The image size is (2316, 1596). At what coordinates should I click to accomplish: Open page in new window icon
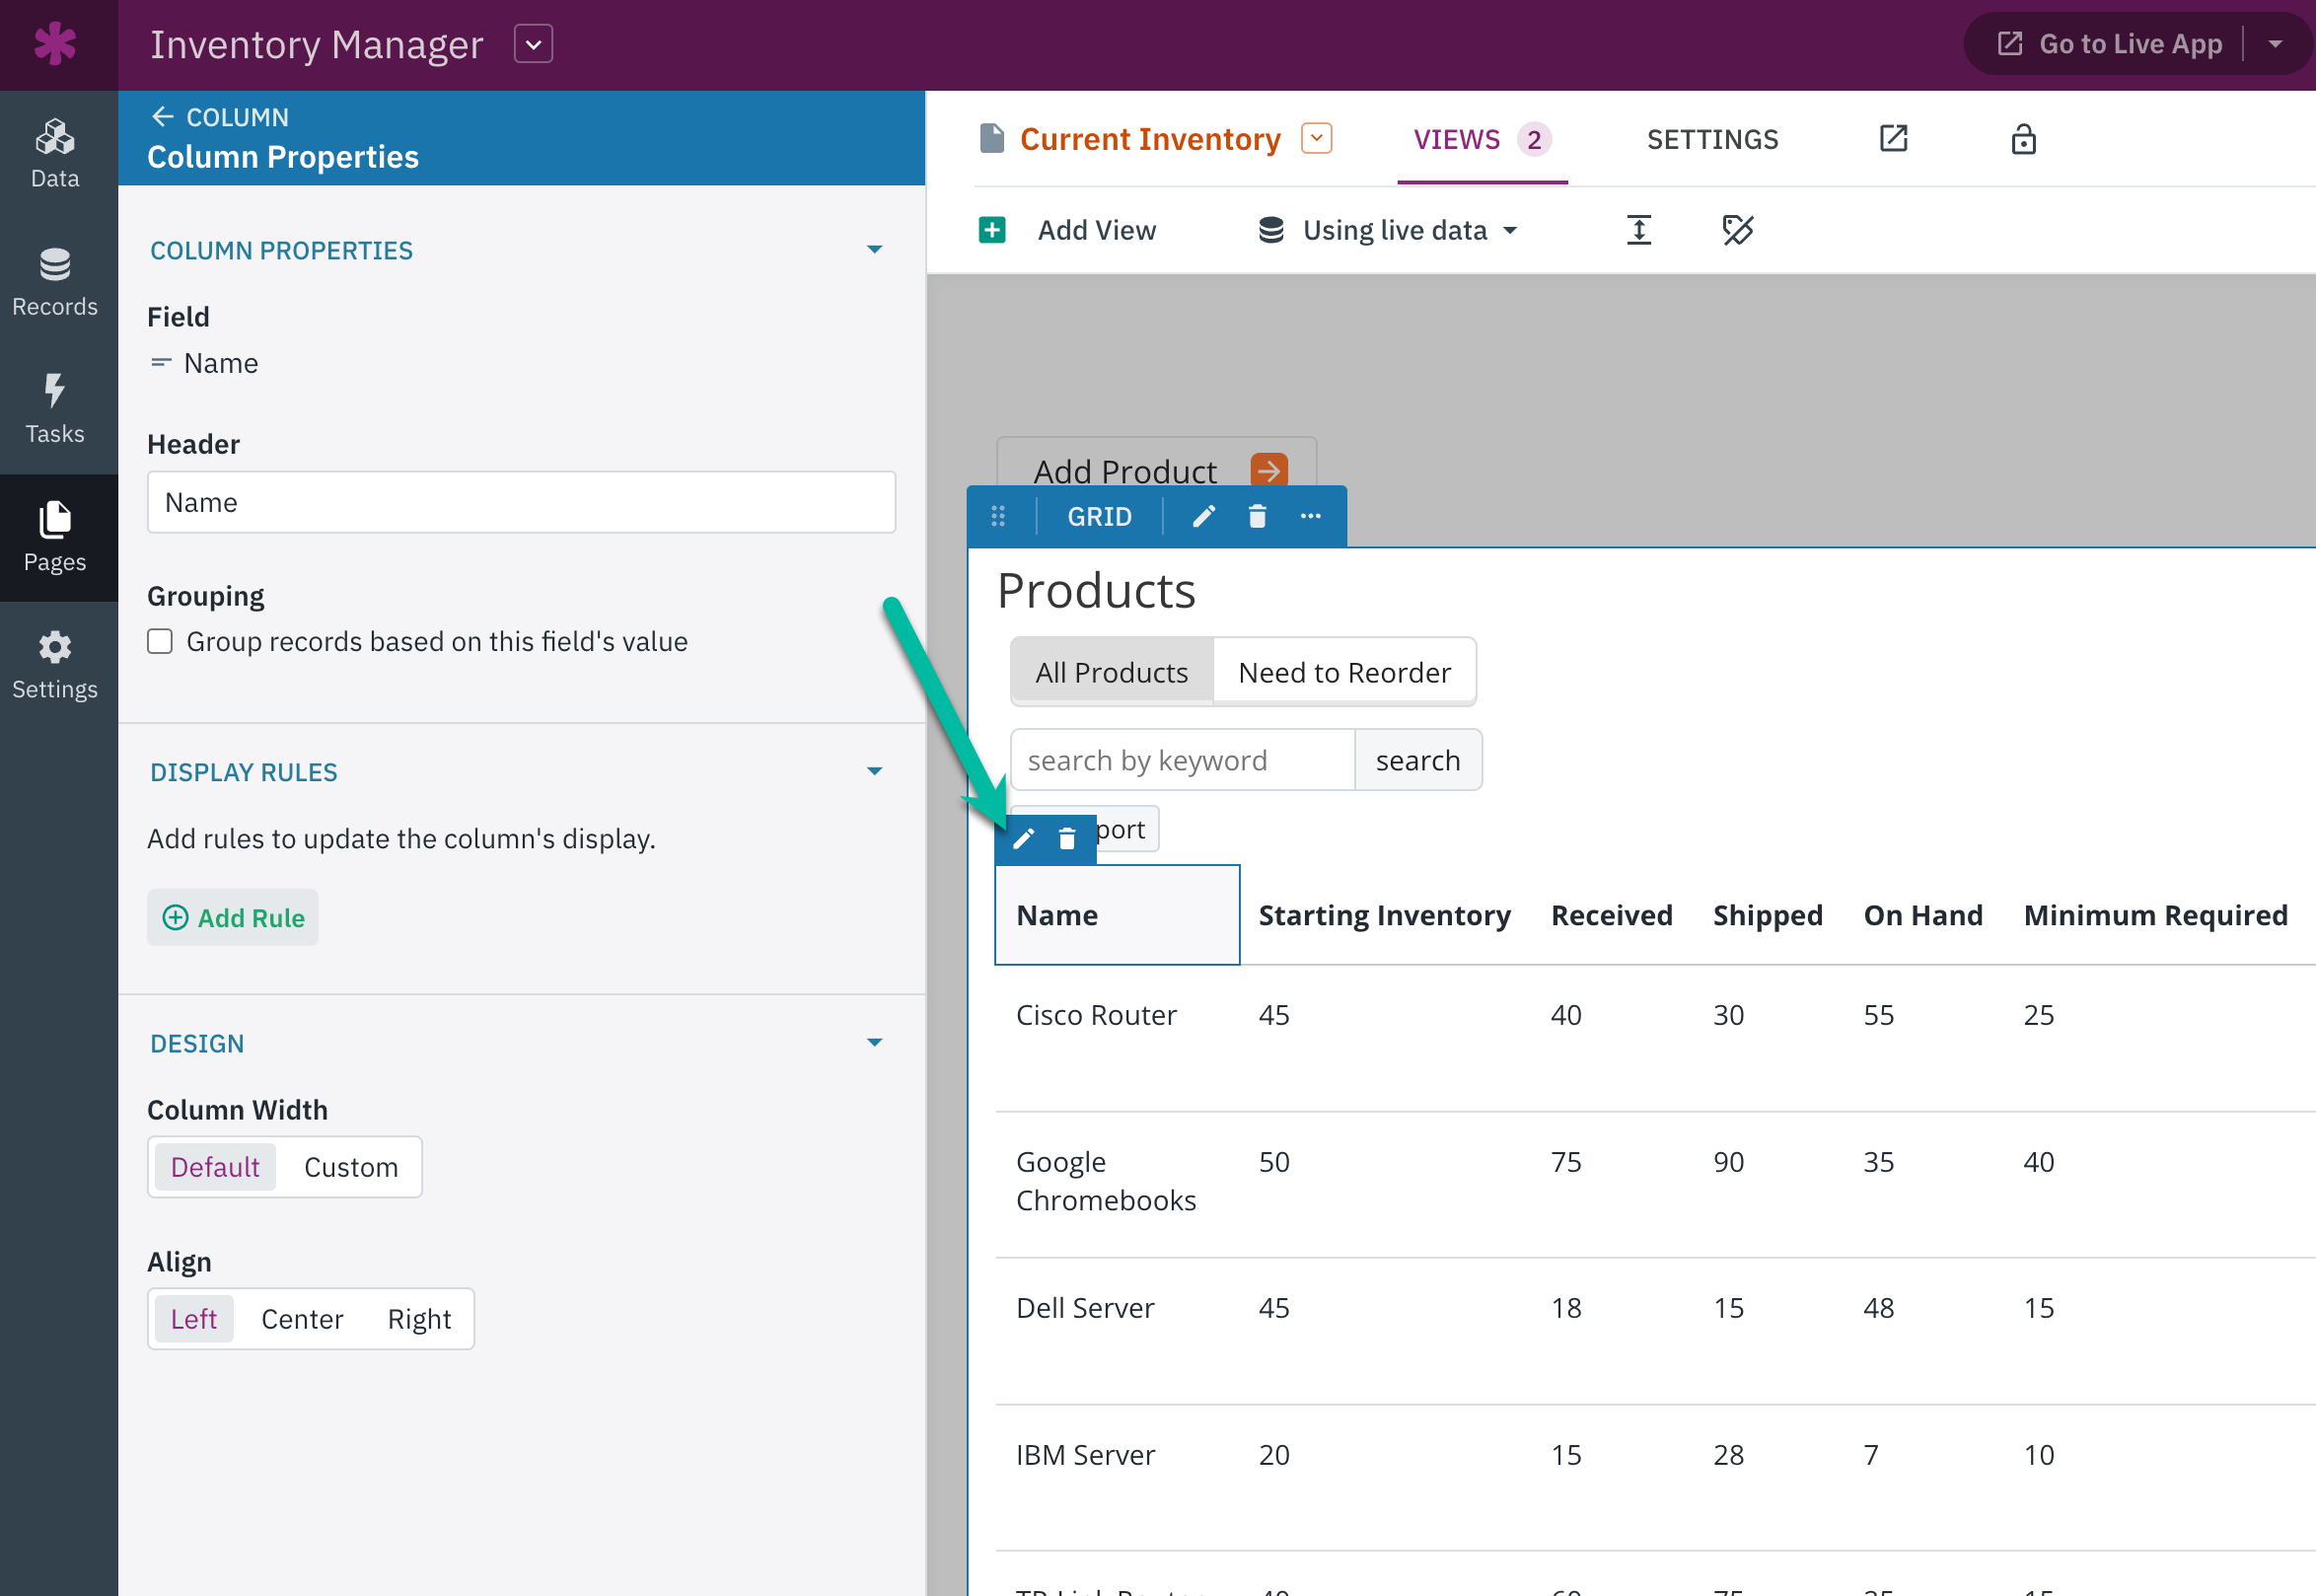[x=1893, y=139]
